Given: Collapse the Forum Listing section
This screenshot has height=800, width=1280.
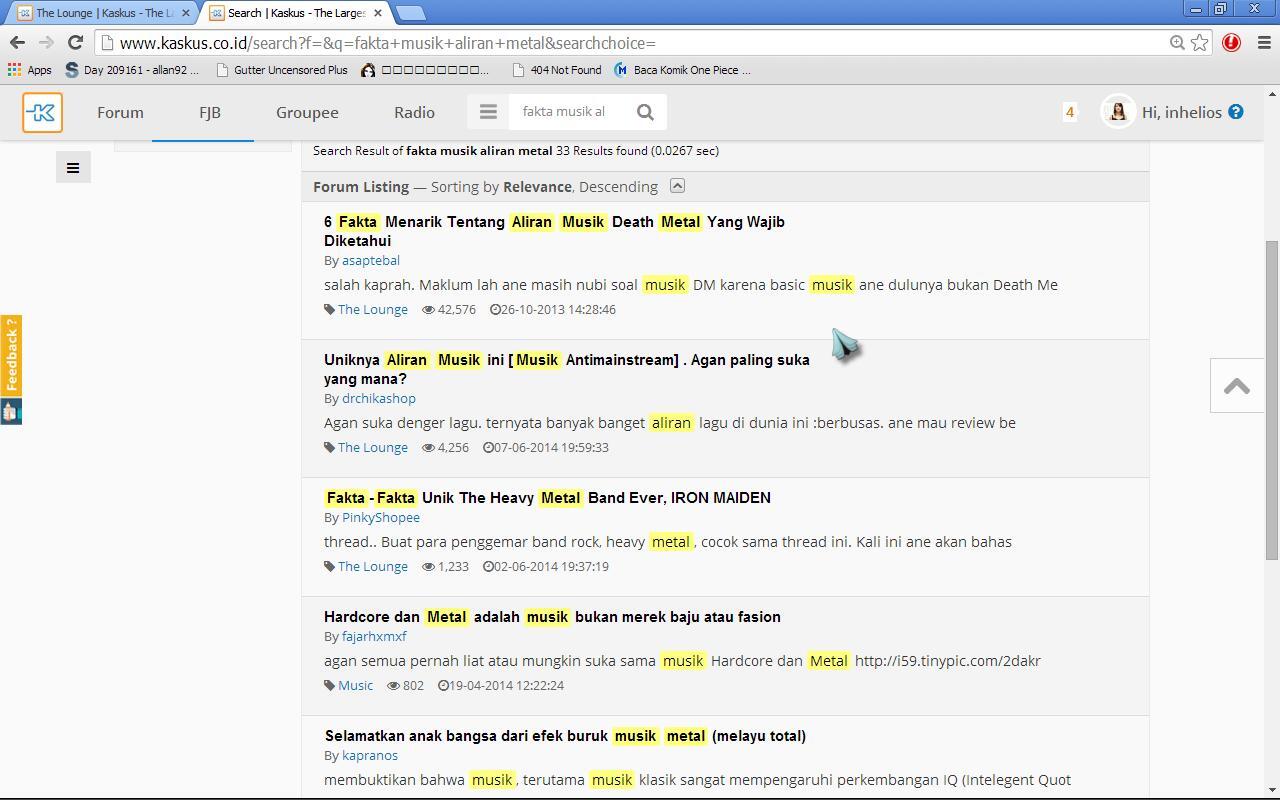Looking at the screenshot, I should tap(677, 186).
